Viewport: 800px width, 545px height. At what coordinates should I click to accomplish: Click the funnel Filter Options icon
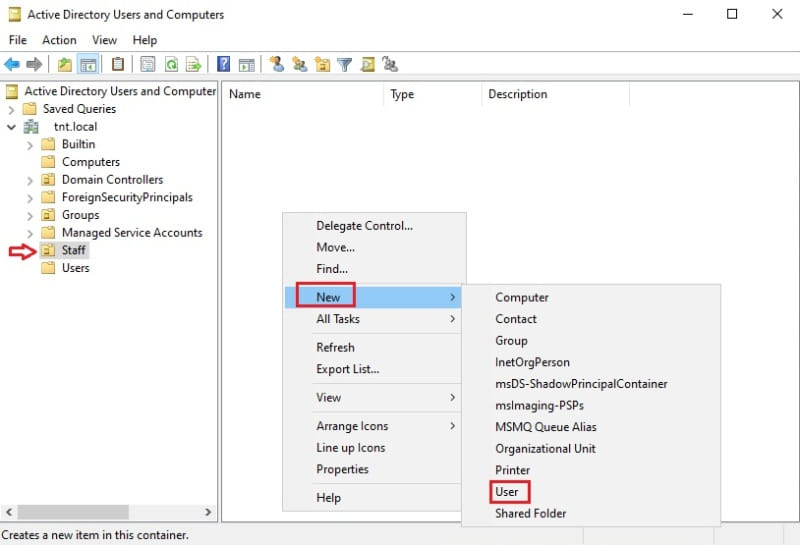(x=345, y=64)
